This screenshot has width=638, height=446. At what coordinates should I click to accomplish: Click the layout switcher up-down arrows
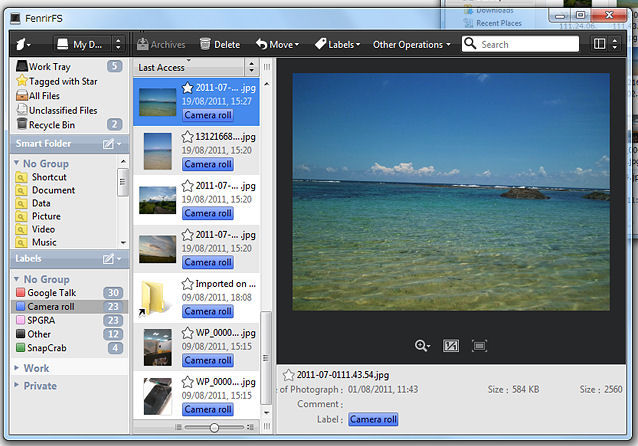(614, 44)
